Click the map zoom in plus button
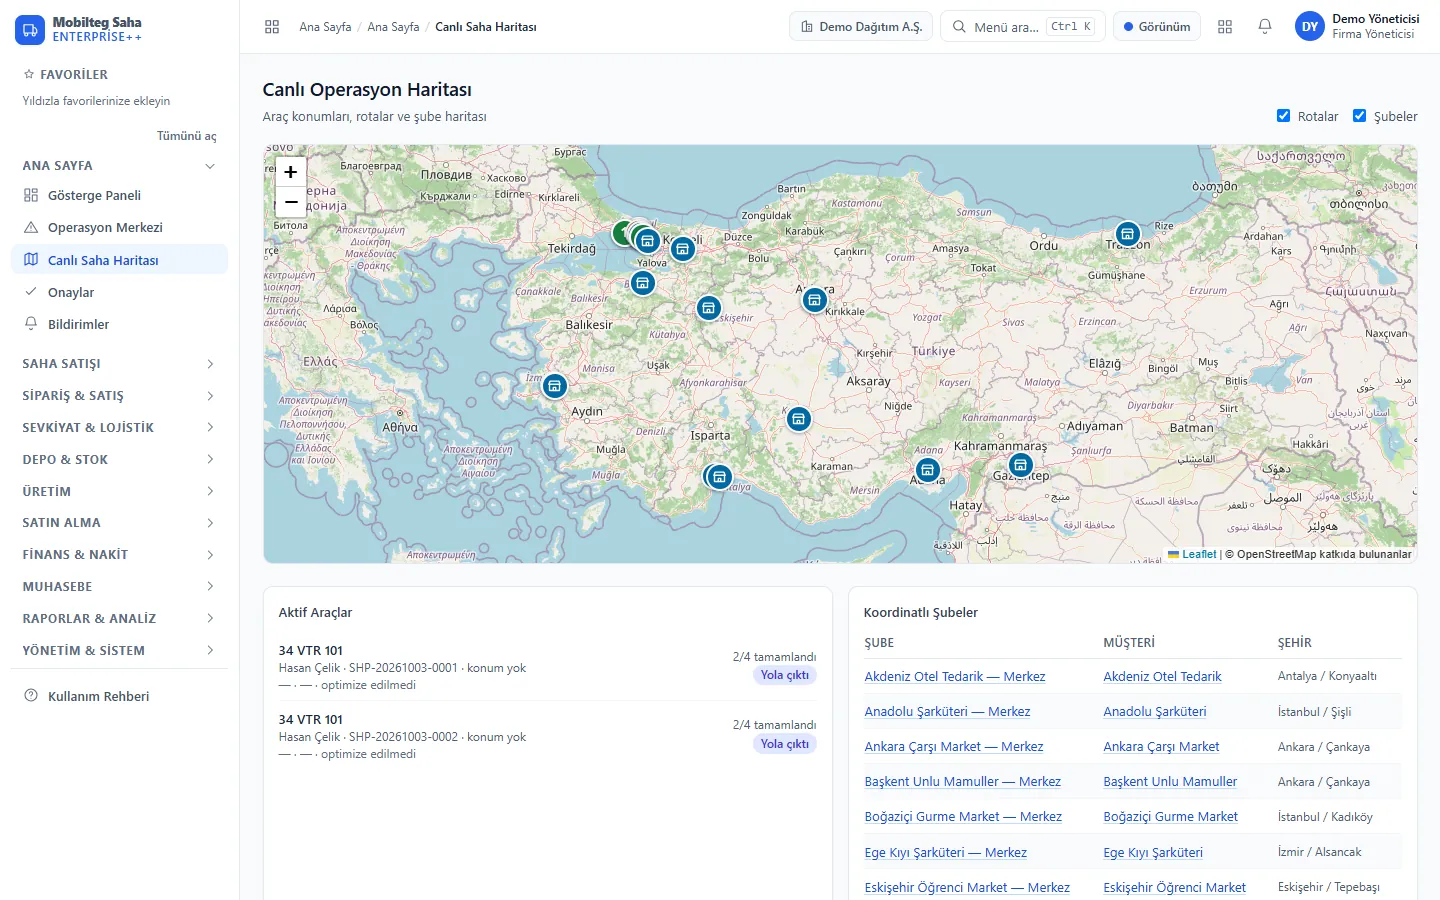The height and width of the screenshot is (900, 1440). (291, 172)
